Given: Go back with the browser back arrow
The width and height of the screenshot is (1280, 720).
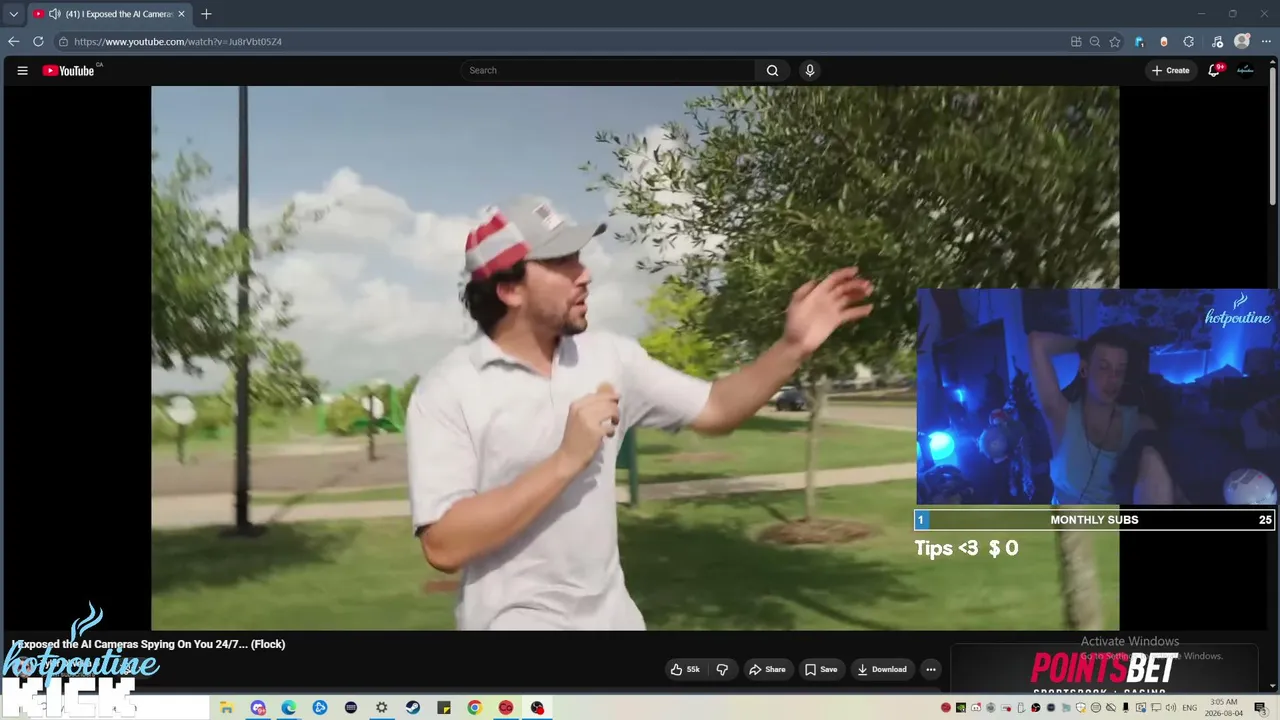Looking at the screenshot, I should [13, 42].
